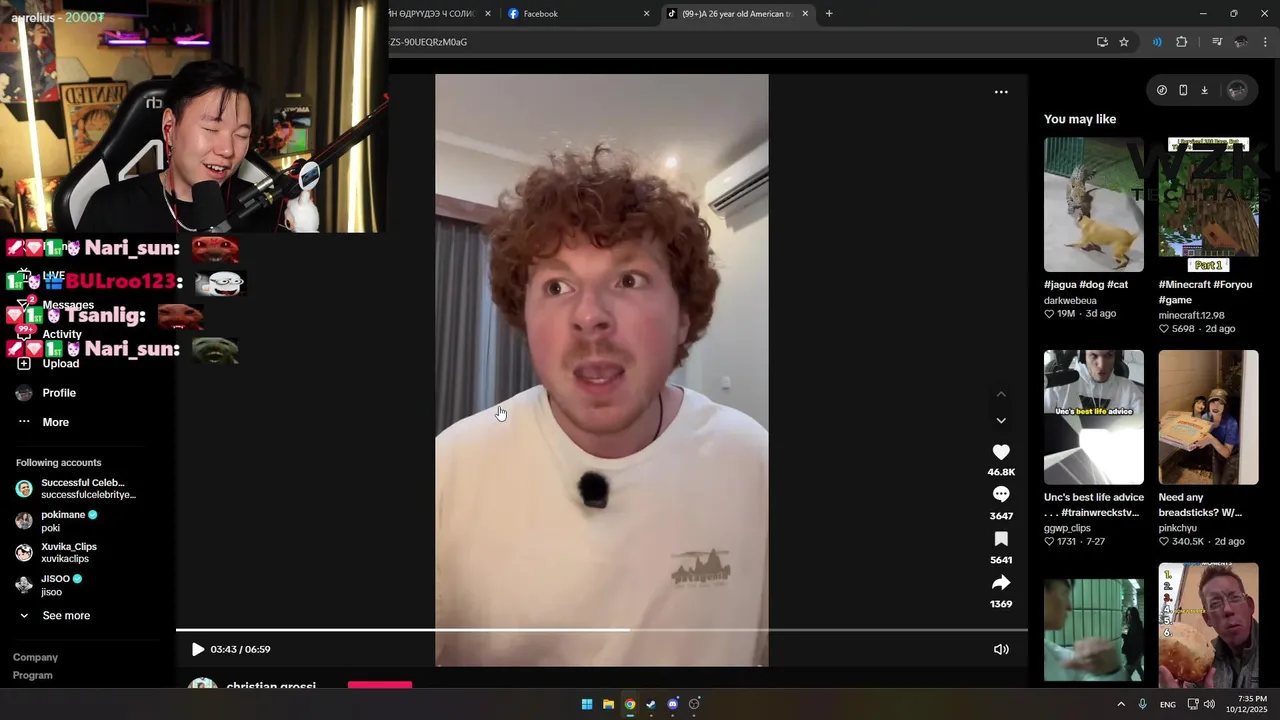Open the Successful Celeb... followed account
Screen dimensions: 1280x720
[80, 489]
